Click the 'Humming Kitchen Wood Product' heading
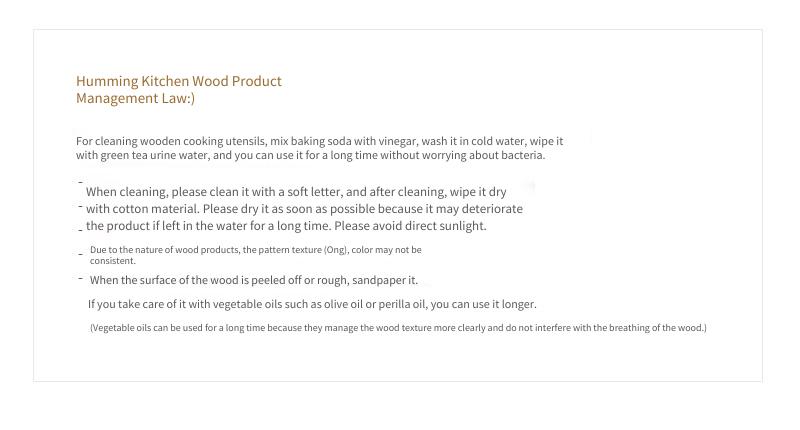The height and width of the screenshot is (430, 800). (x=179, y=81)
